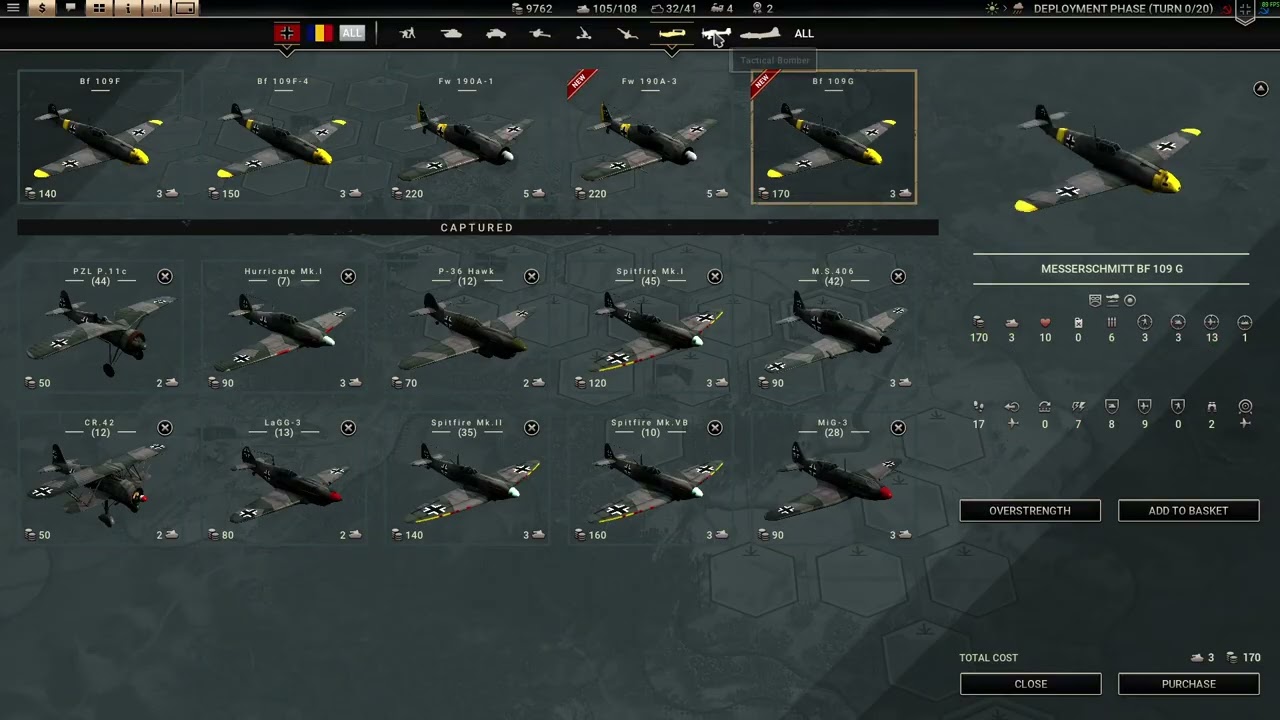The image size is (1280, 720).
Task: Select the Bf 109G unit card
Action: click(833, 137)
